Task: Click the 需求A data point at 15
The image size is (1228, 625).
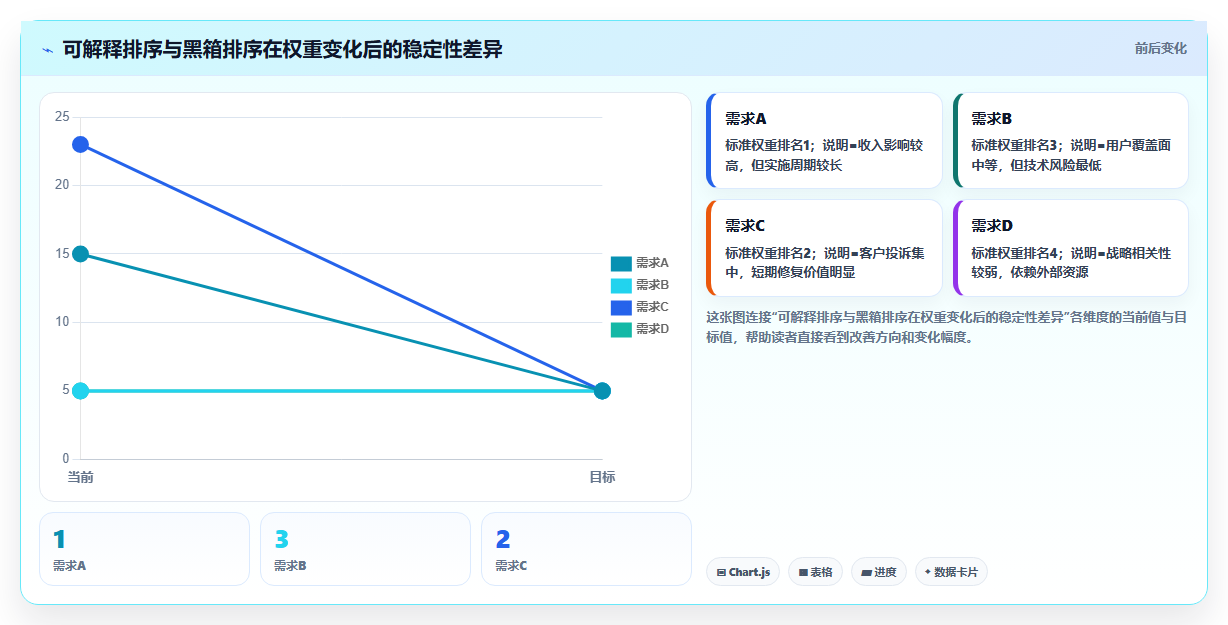Action: click(81, 254)
